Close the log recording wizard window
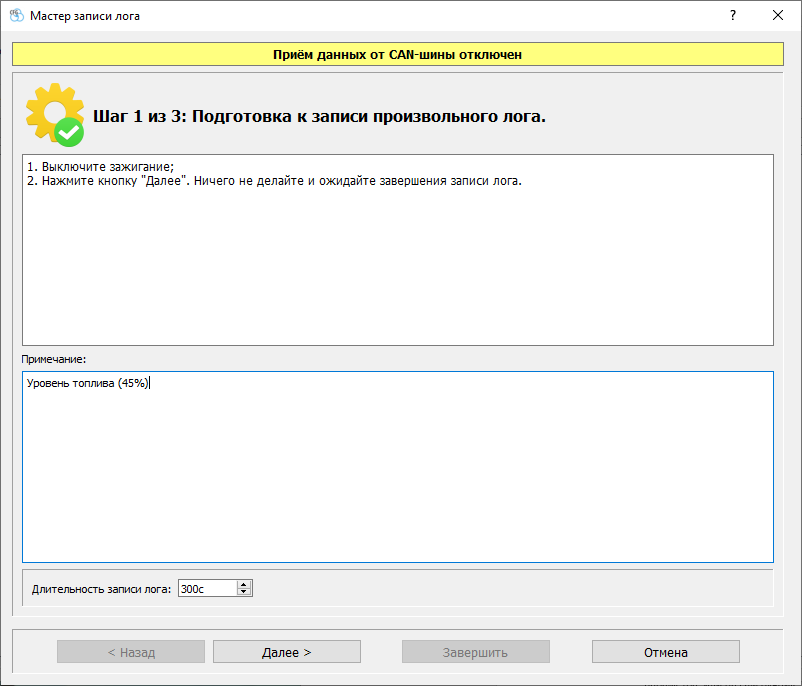The image size is (802, 686). point(778,16)
